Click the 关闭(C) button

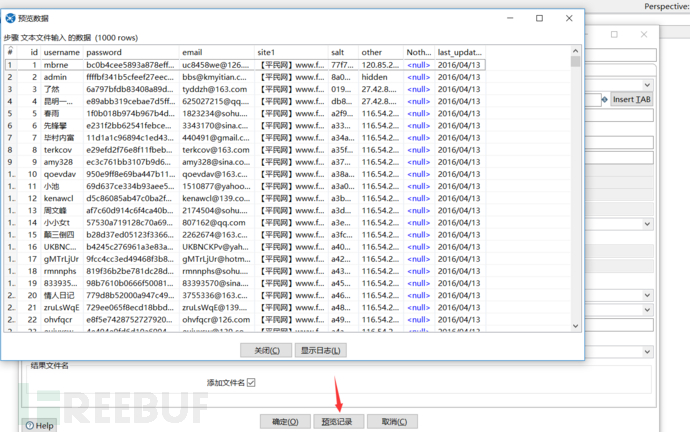click(x=266, y=351)
